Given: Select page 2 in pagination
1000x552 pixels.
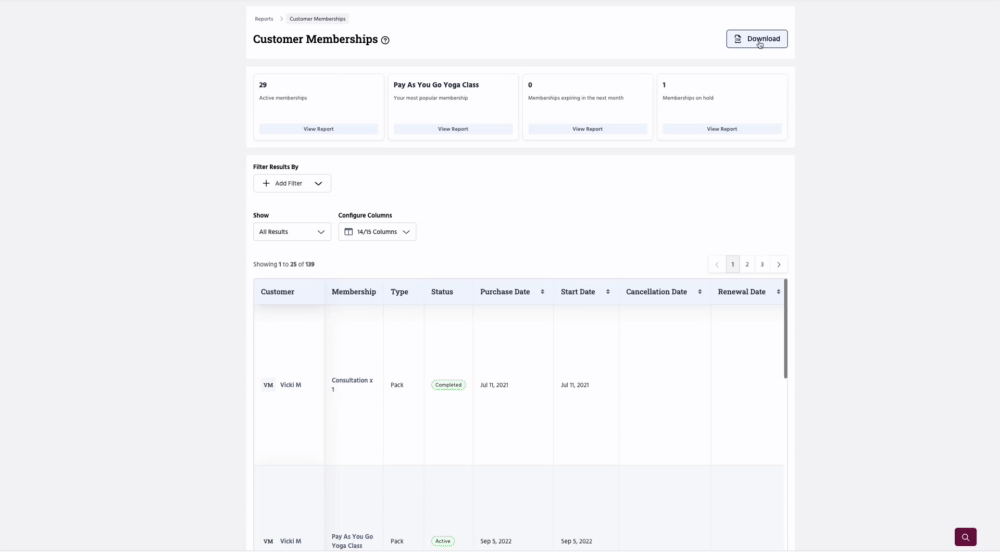Looking at the screenshot, I should tap(747, 265).
